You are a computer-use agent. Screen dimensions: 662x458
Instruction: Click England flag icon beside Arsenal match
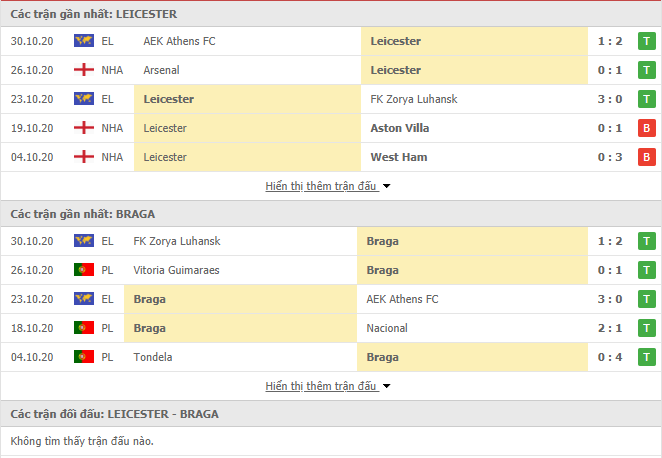point(84,70)
